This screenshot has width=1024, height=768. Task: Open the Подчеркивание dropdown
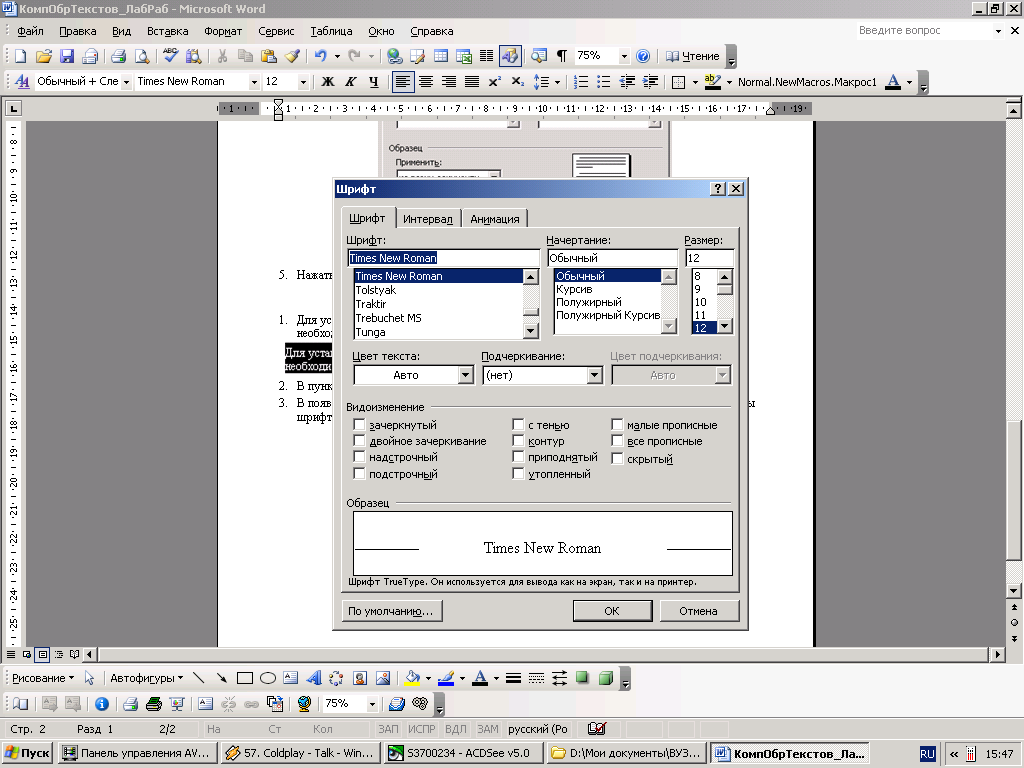pyautogui.click(x=594, y=375)
